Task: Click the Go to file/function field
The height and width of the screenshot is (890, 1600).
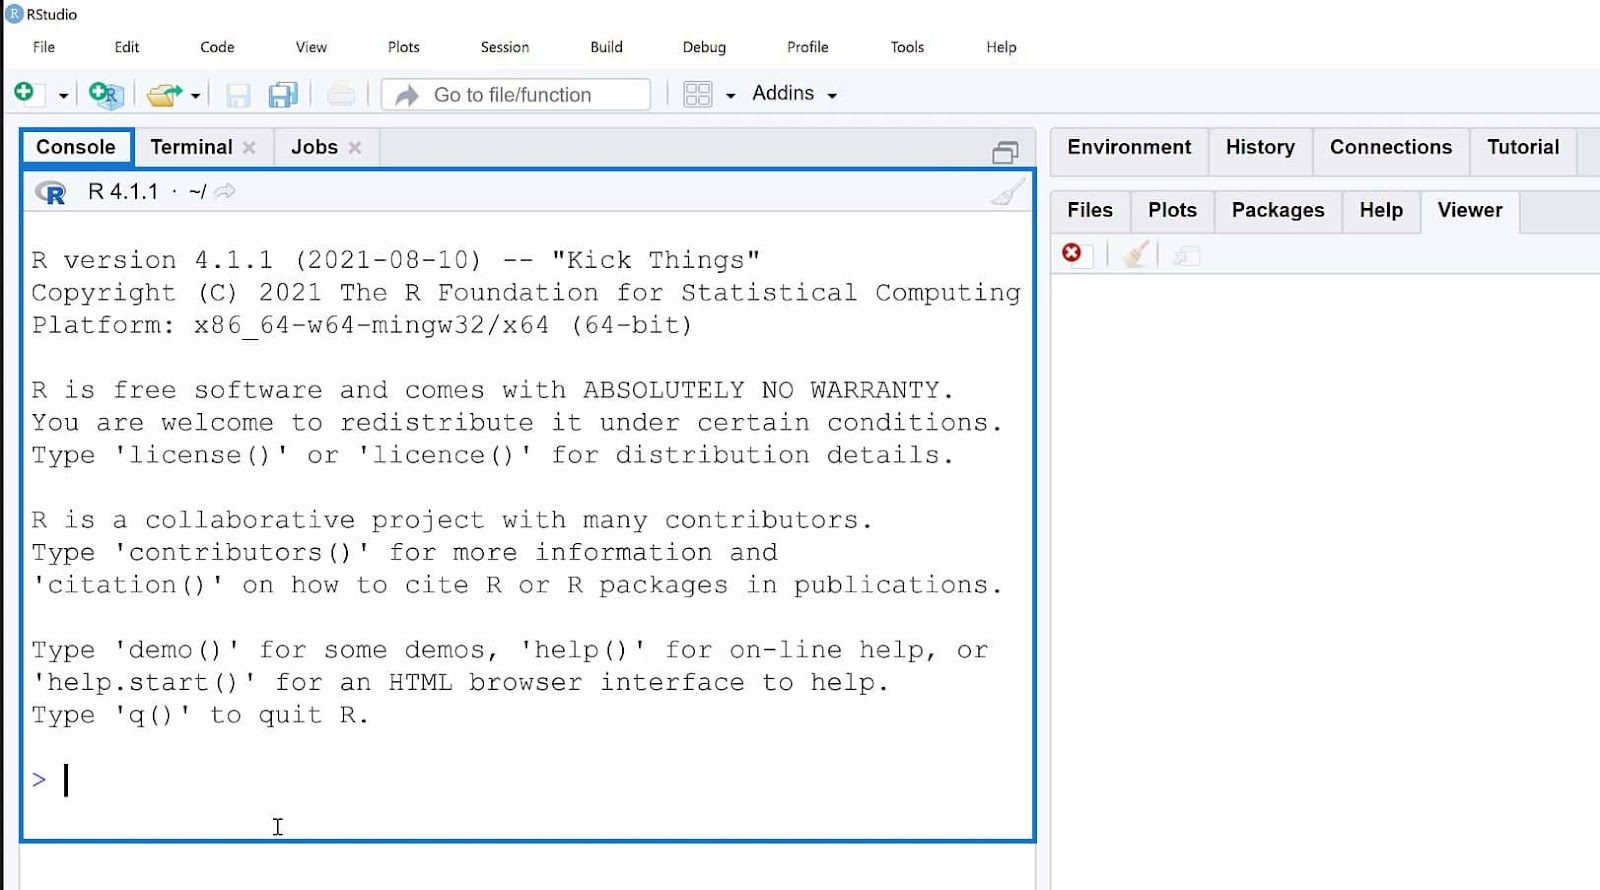Action: pyautogui.click(x=516, y=95)
